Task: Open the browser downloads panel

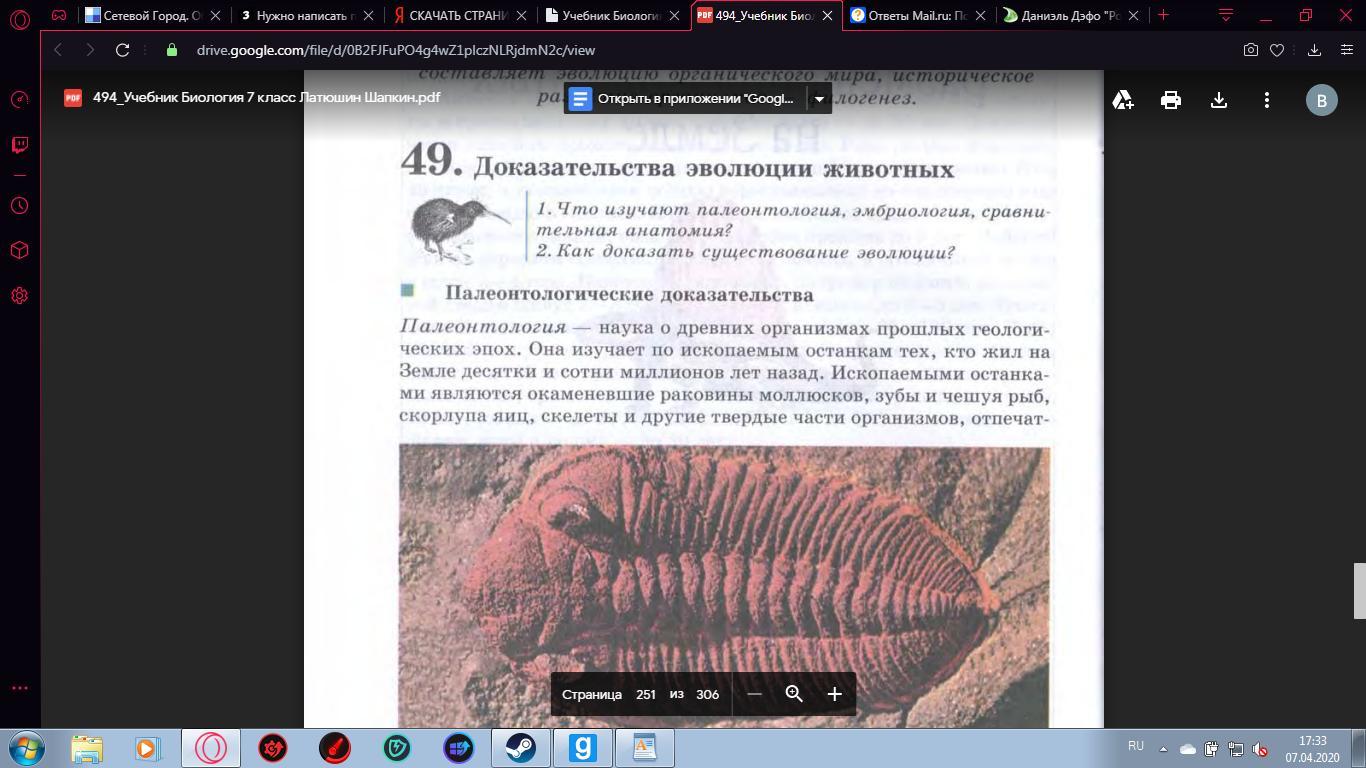Action: (x=1314, y=50)
